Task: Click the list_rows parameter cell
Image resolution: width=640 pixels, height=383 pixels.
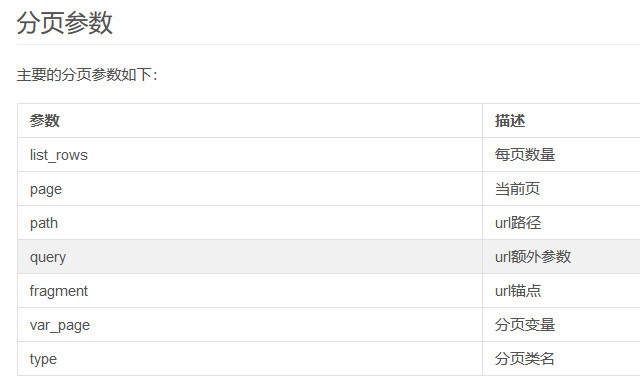Action: point(250,155)
